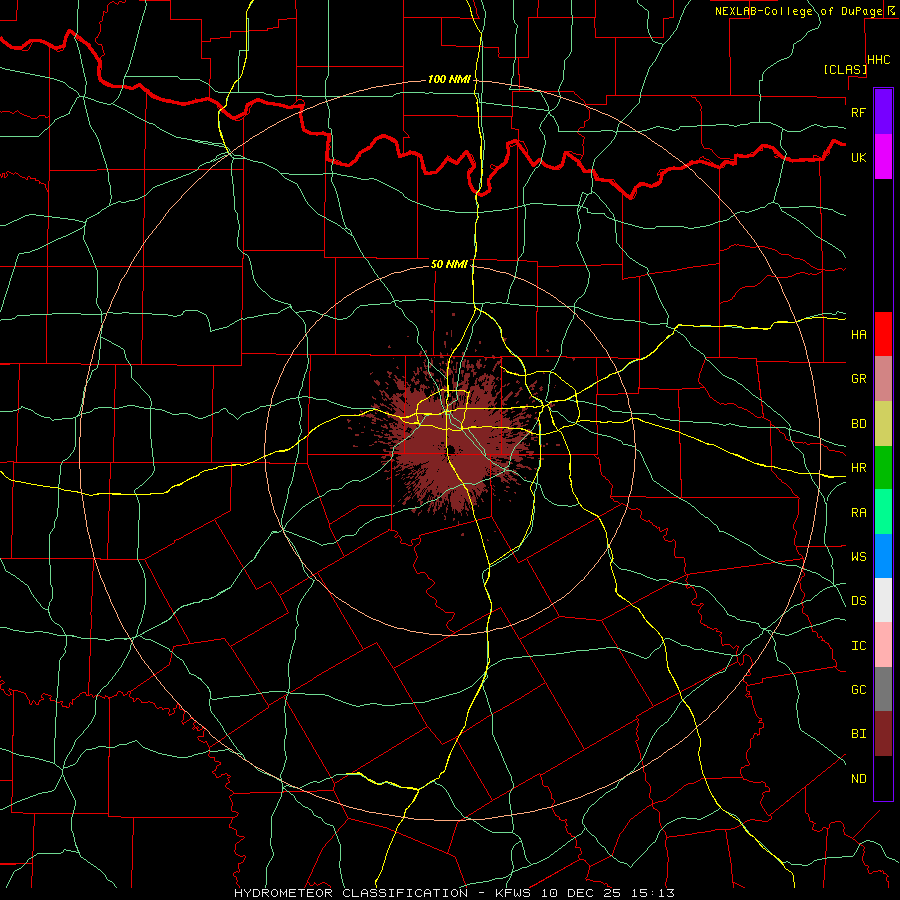
Task: Click the 'HR' legend label
Action: pyautogui.click(x=858, y=468)
